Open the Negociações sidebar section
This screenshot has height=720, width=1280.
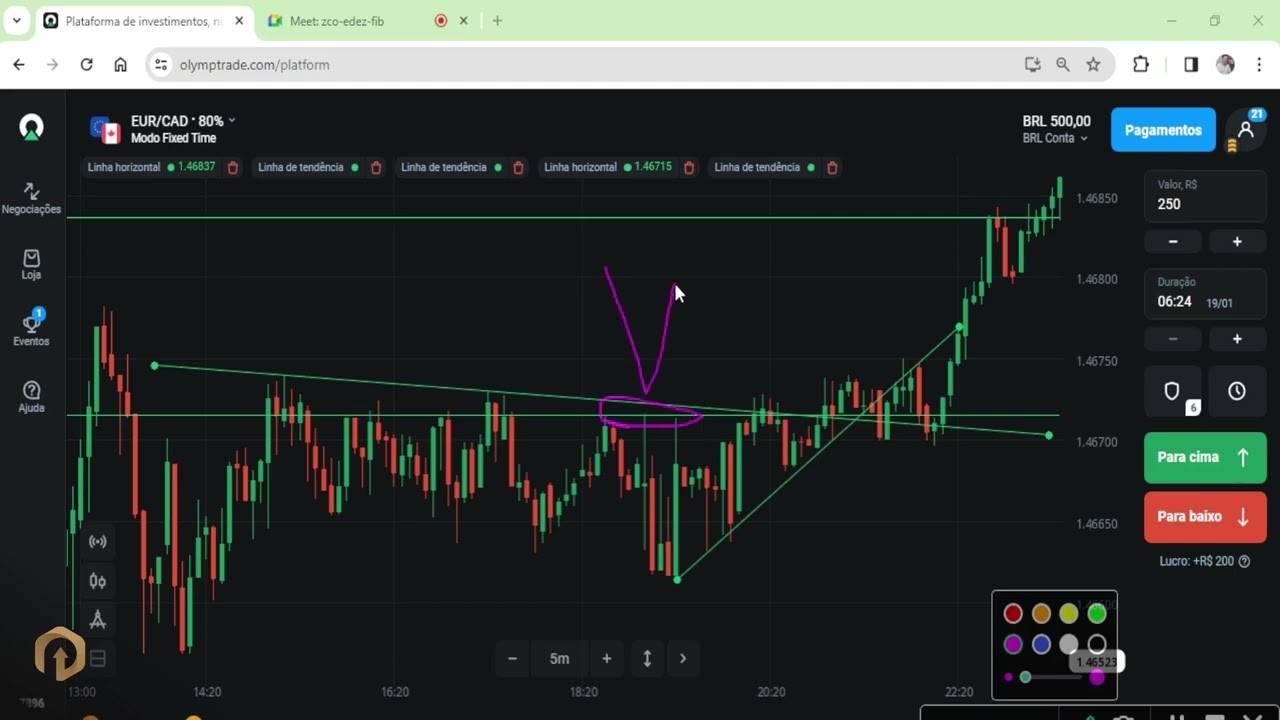(x=31, y=198)
